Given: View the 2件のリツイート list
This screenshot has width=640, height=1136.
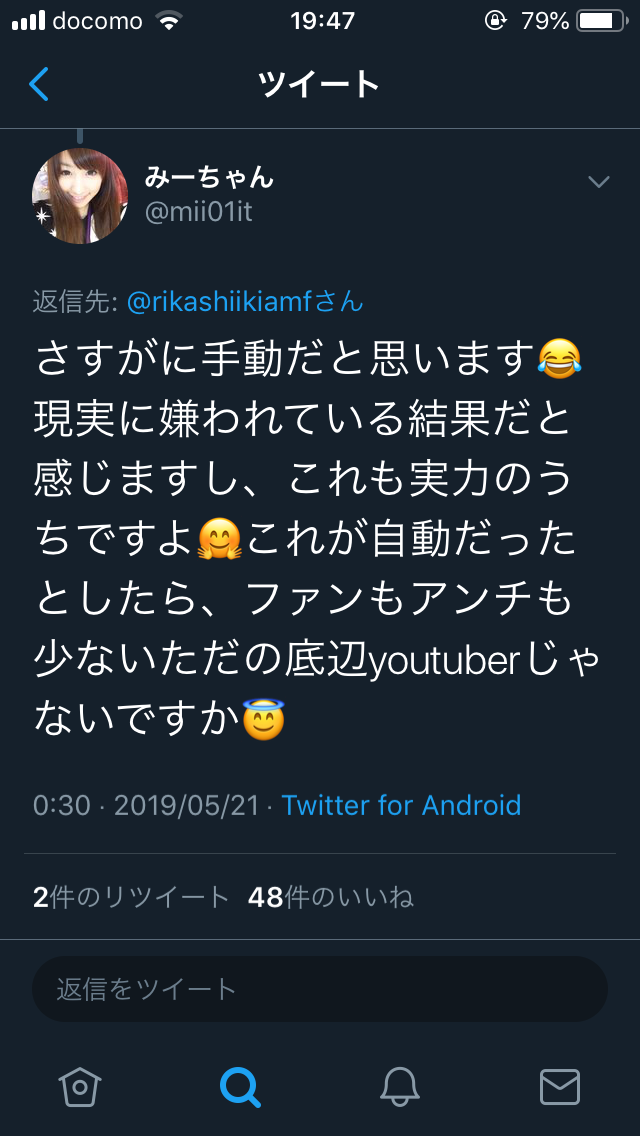Looking at the screenshot, I should tap(131, 897).
